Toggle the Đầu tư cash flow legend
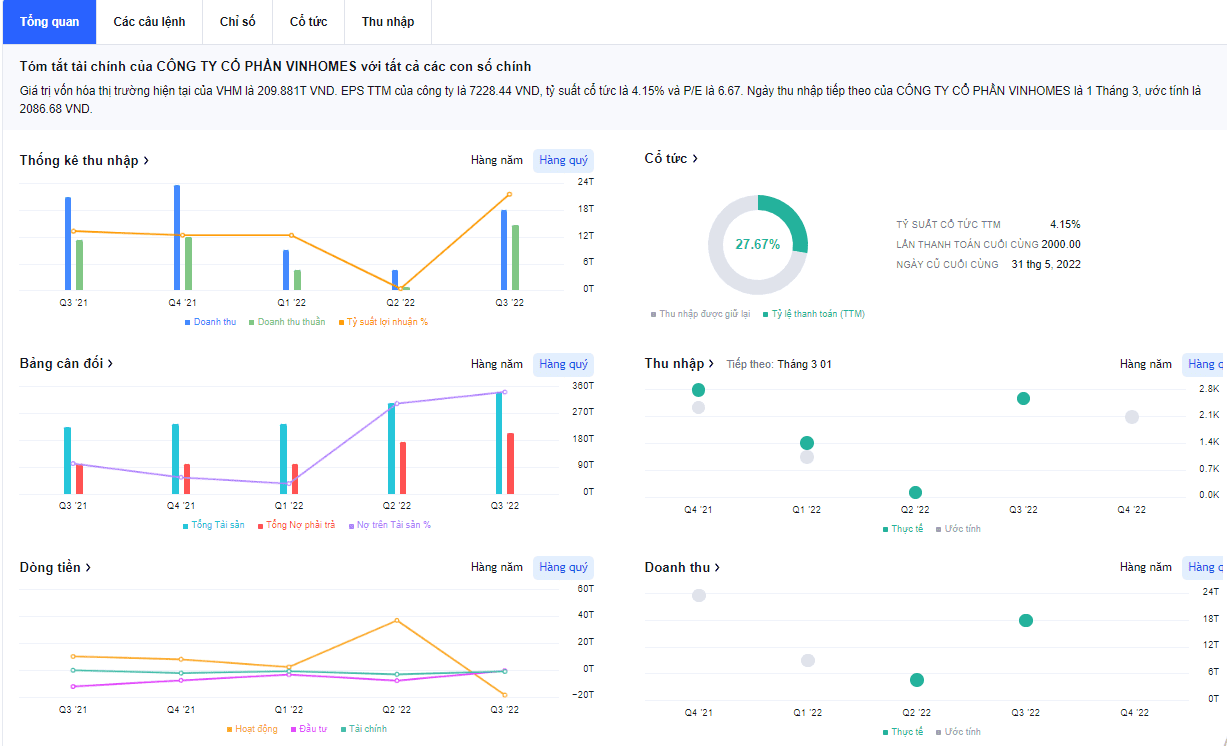 click(x=308, y=729)
